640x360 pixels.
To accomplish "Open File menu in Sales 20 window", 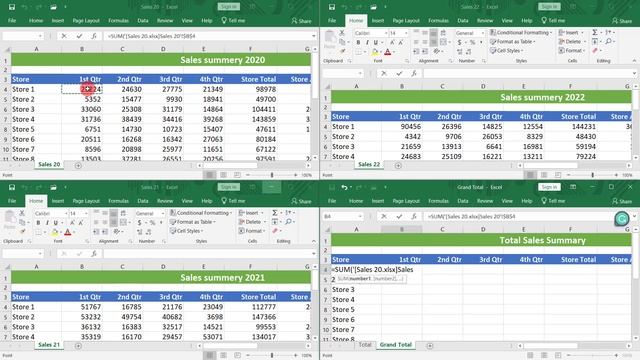I will tap(12, 20).
